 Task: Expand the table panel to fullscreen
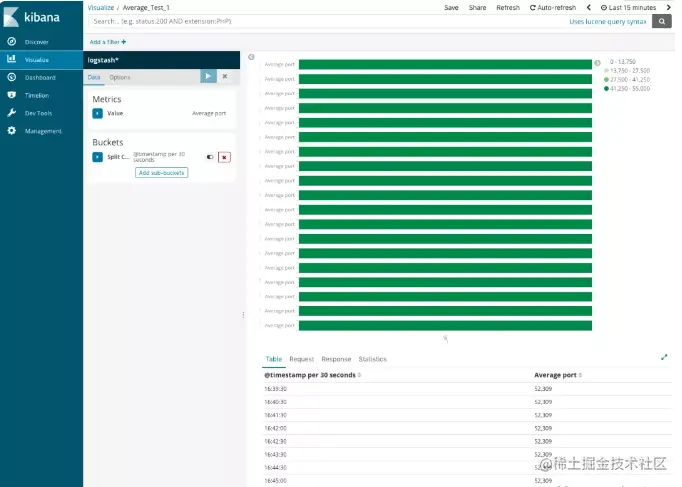point(664,357)
